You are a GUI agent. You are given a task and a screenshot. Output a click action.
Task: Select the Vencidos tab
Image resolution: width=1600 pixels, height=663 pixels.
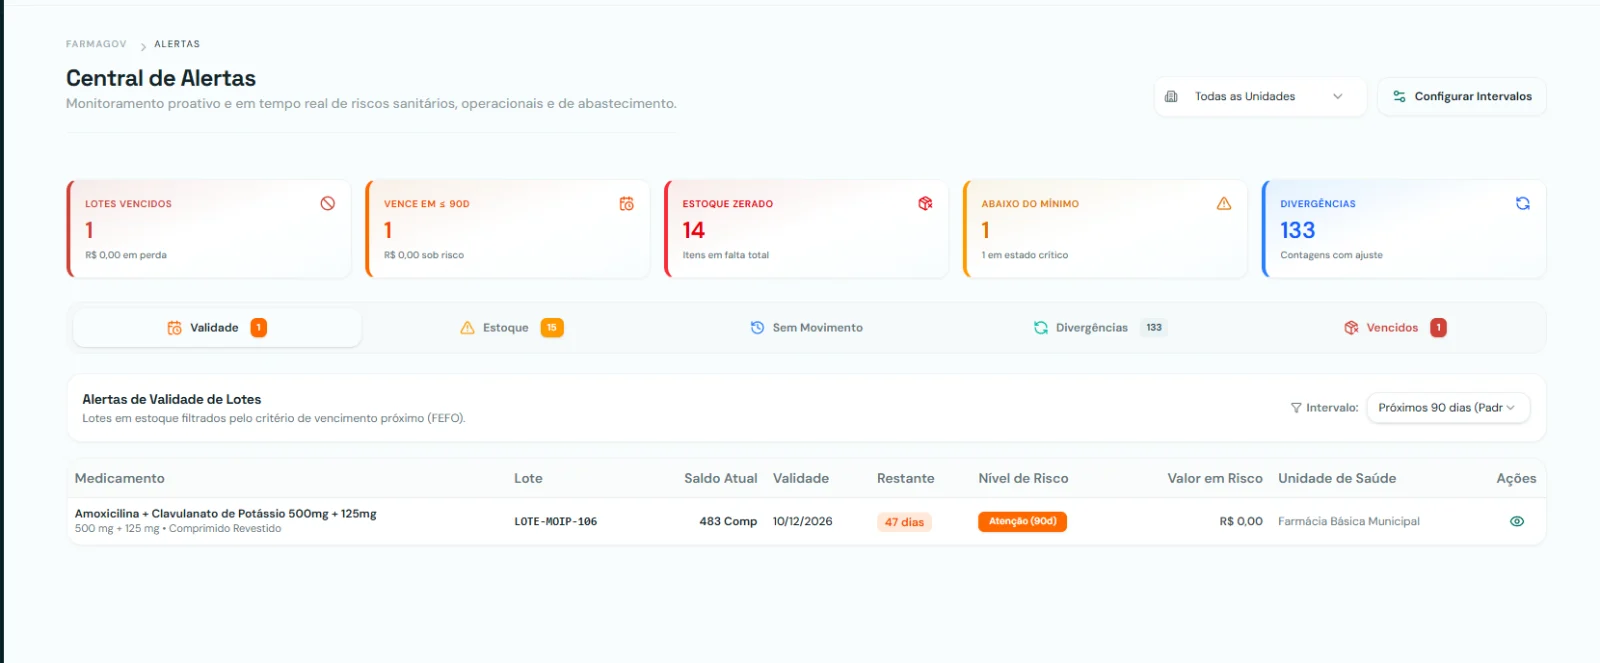pyautogui.click(x=1395, y=328)
